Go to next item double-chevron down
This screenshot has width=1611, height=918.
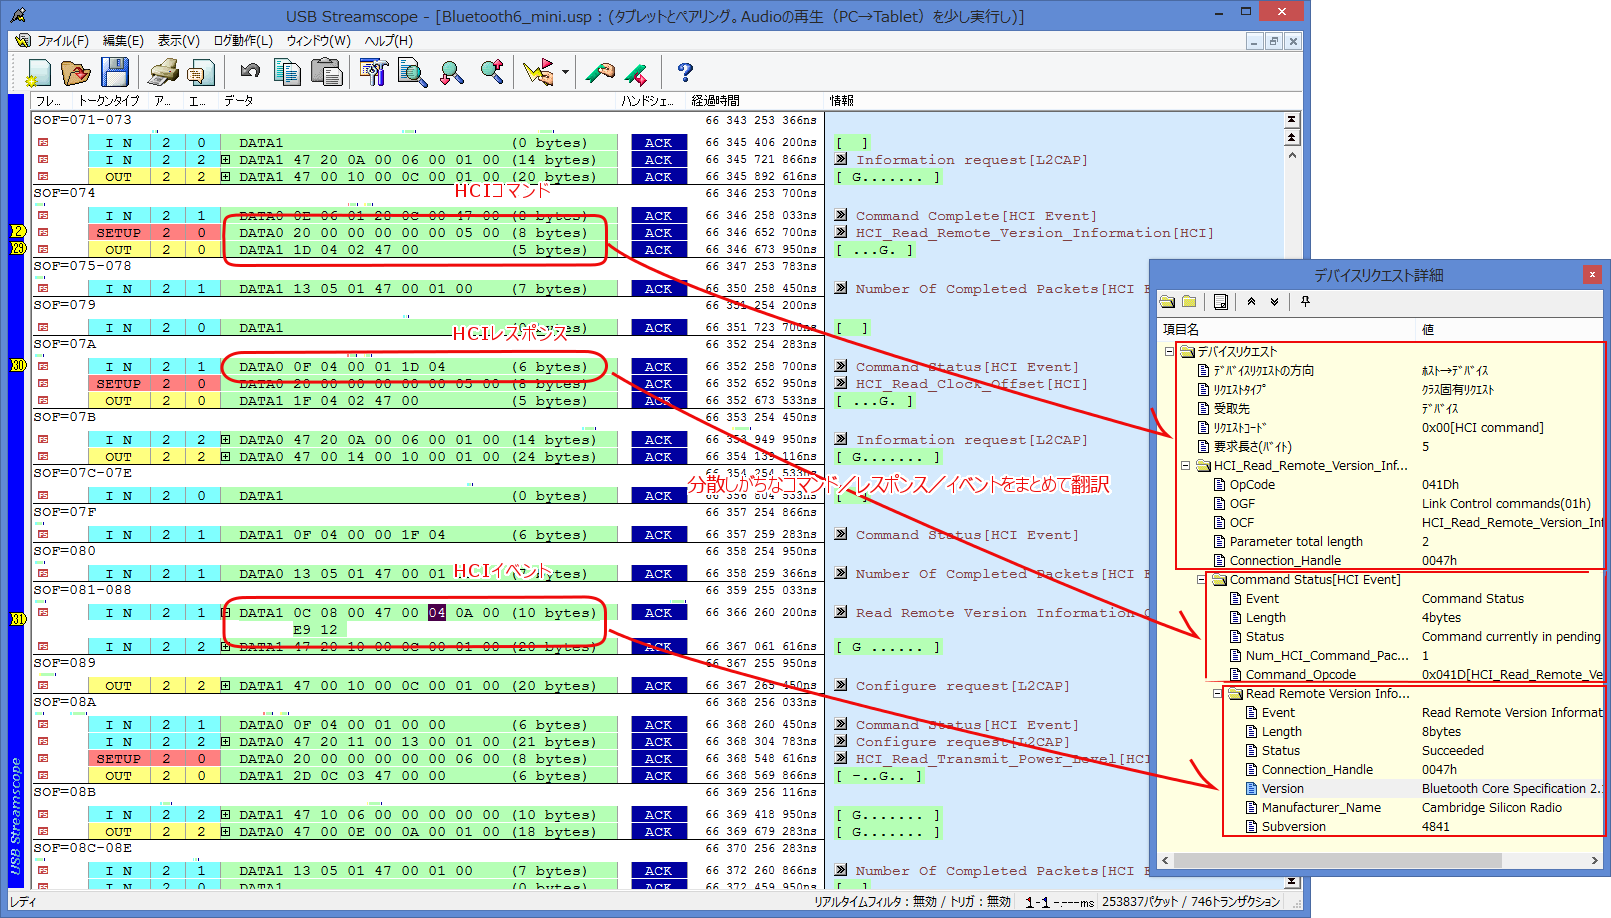1274,301
